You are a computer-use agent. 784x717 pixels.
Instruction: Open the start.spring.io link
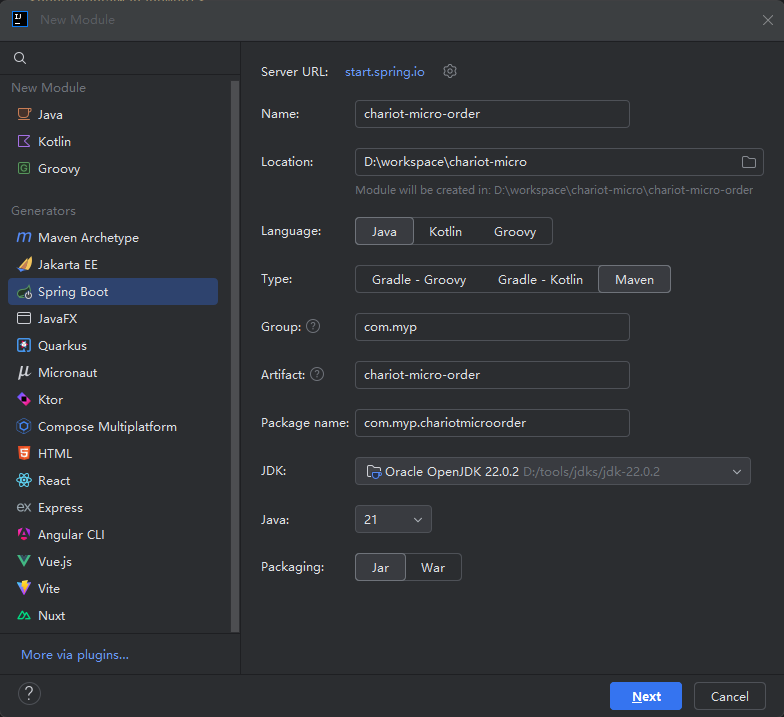pos(384,72)
